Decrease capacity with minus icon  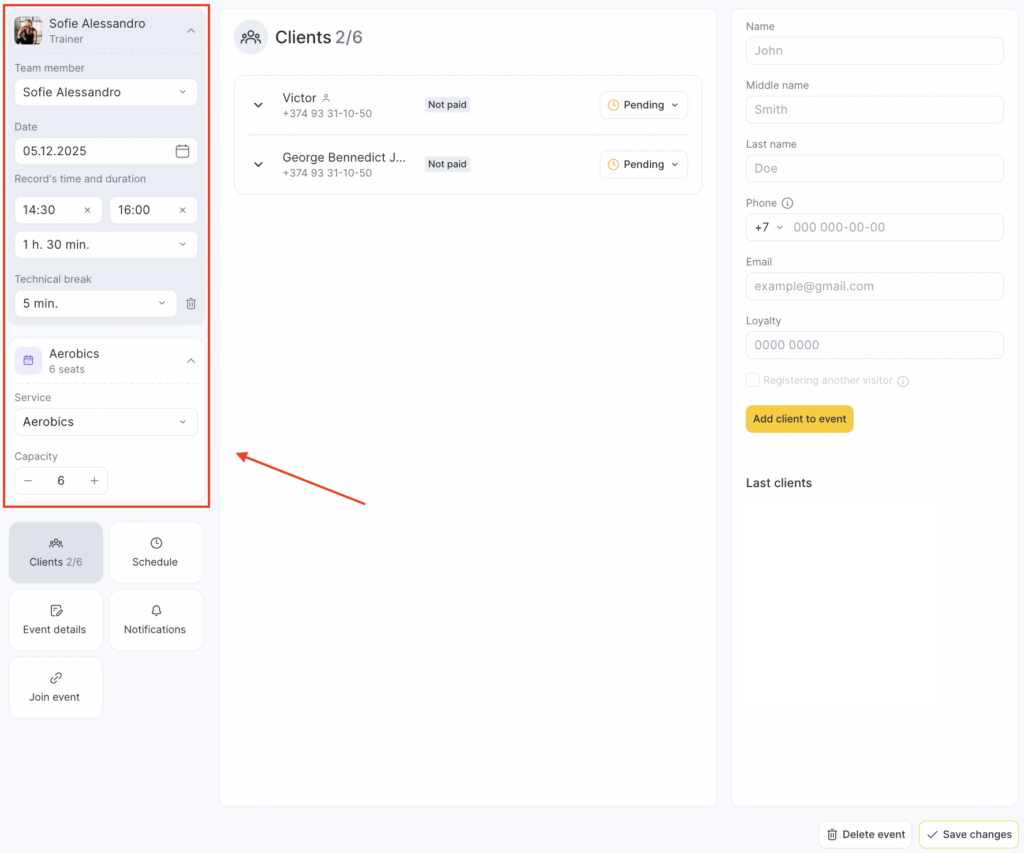28,481
